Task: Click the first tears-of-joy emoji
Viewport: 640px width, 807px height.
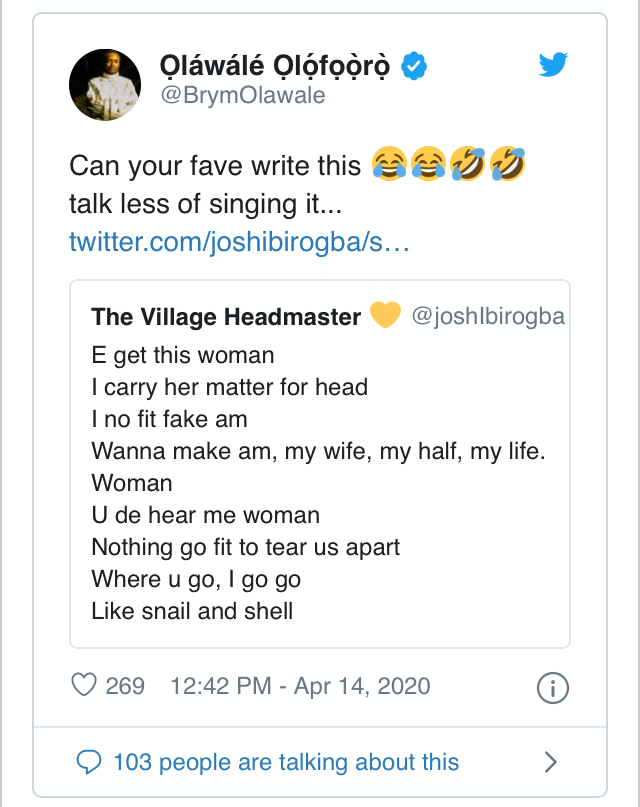Action: click(388, 163)
